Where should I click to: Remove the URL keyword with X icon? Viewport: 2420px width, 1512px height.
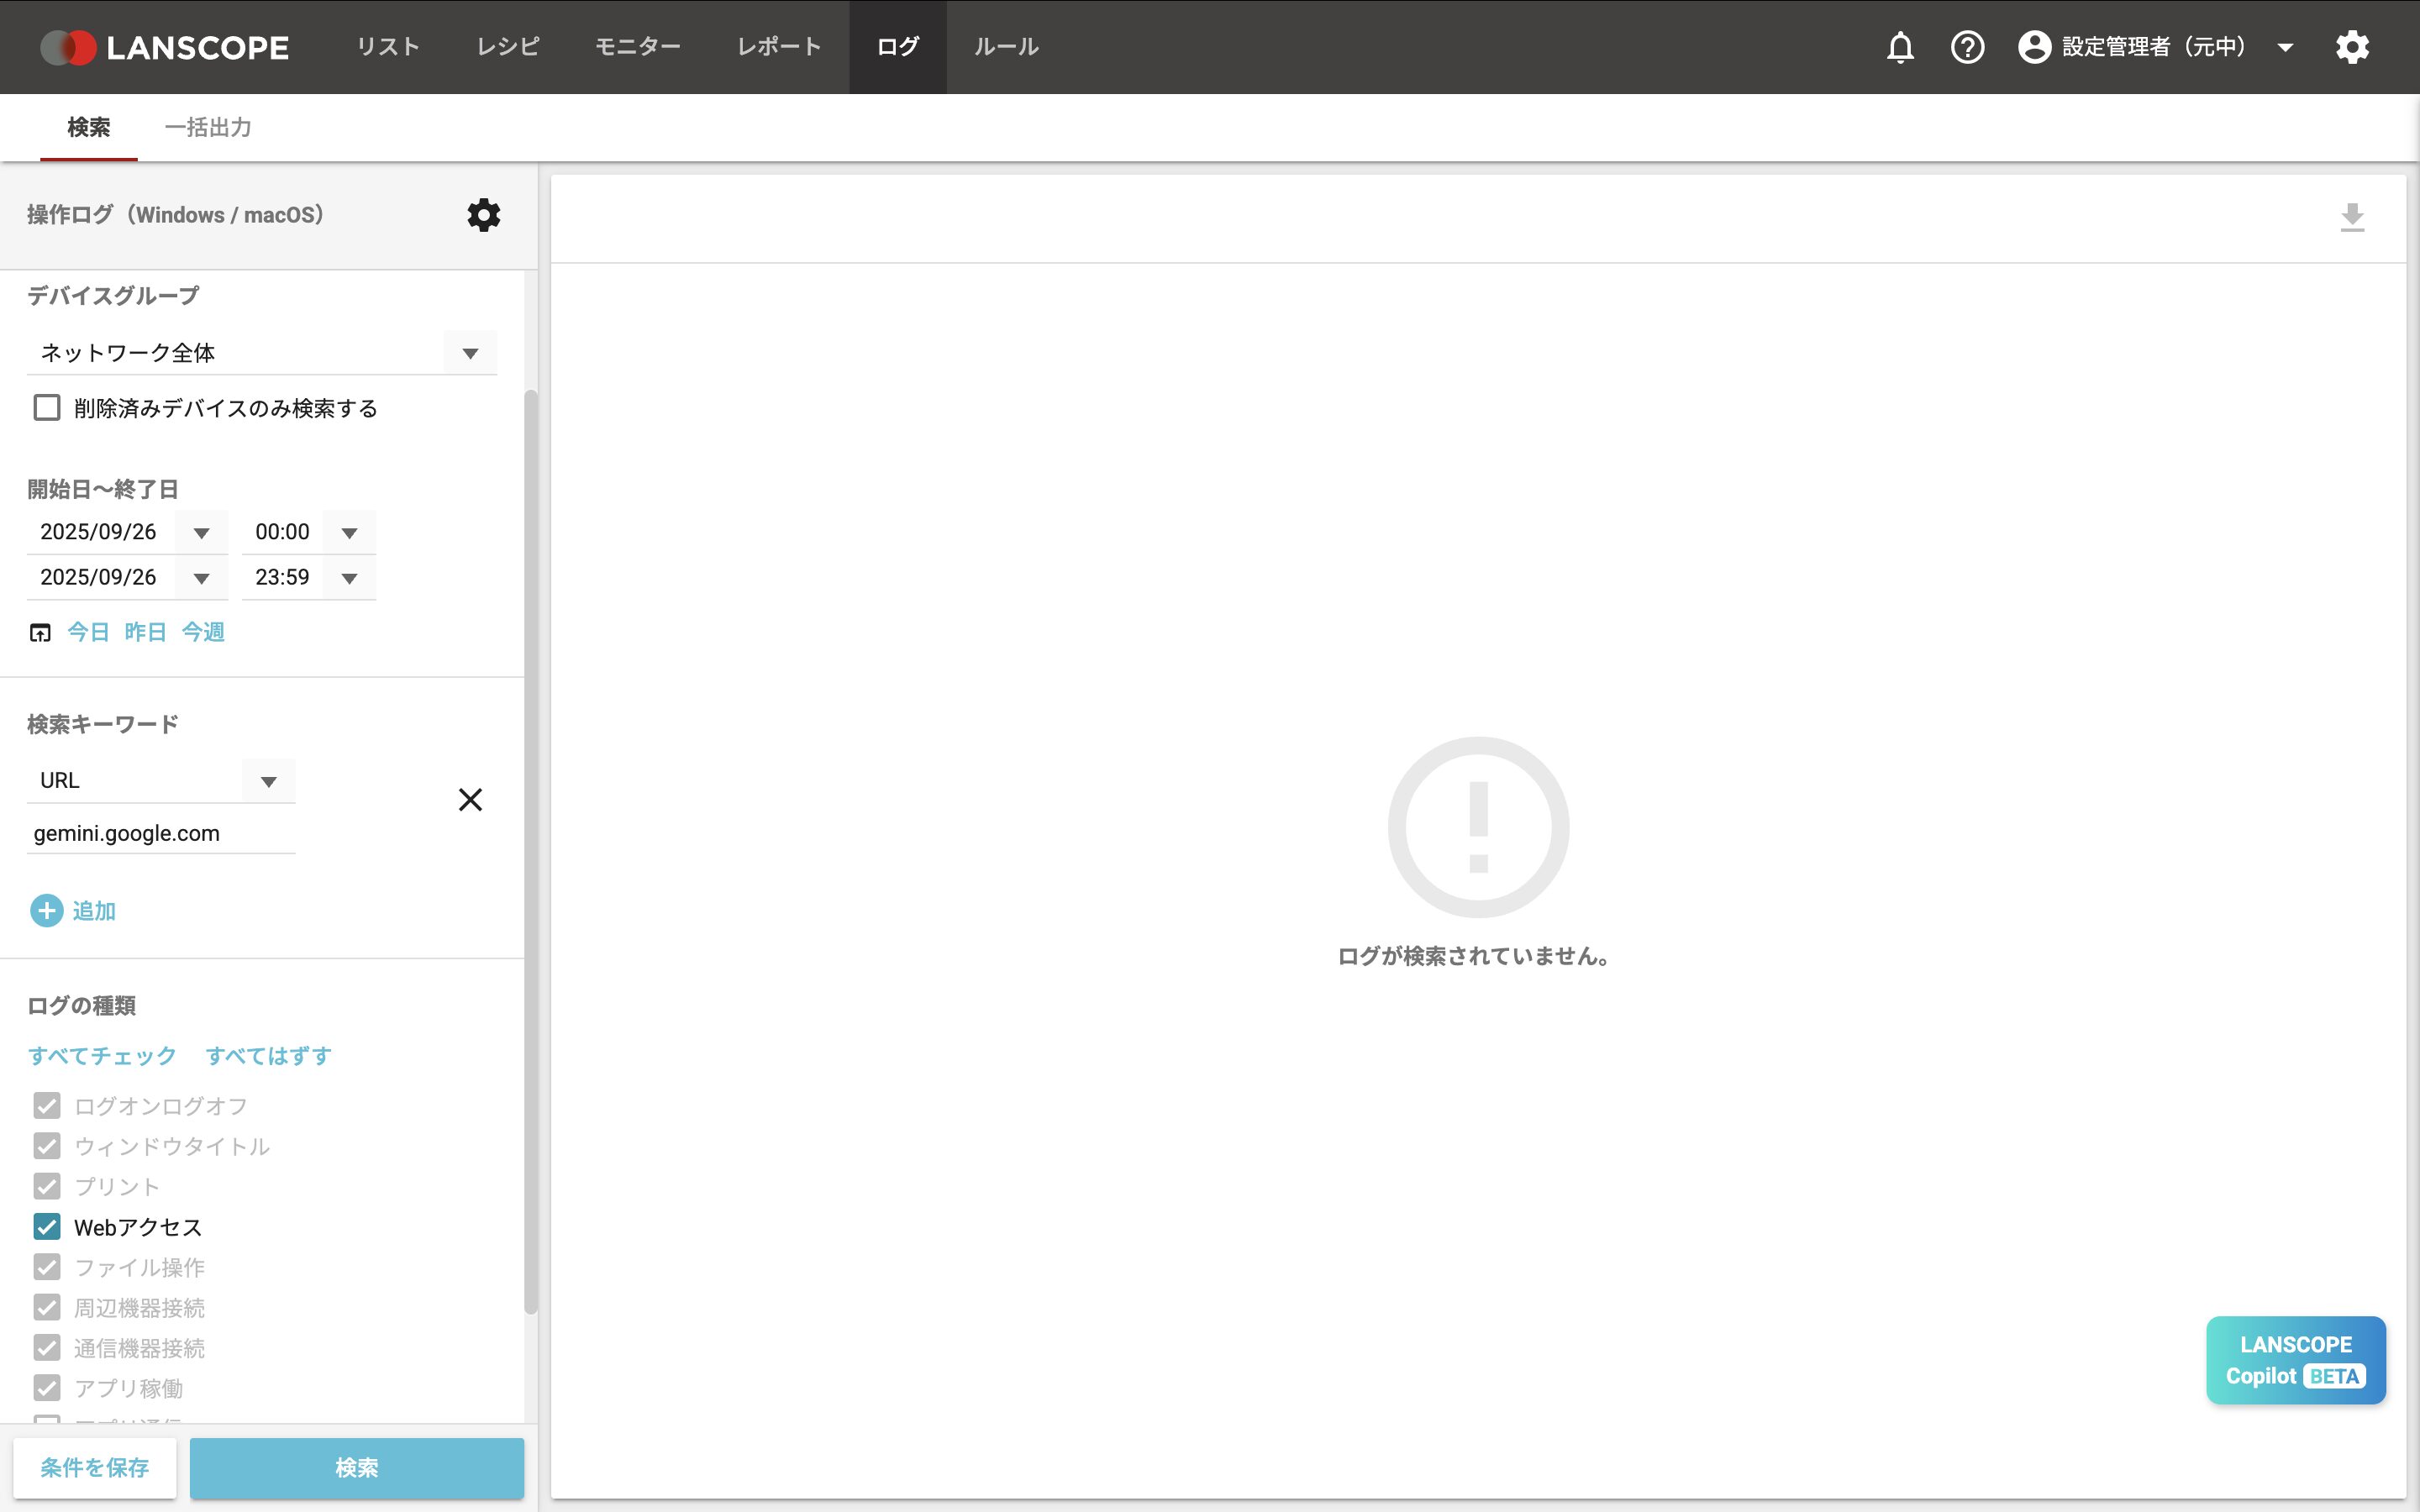[470, 799]
